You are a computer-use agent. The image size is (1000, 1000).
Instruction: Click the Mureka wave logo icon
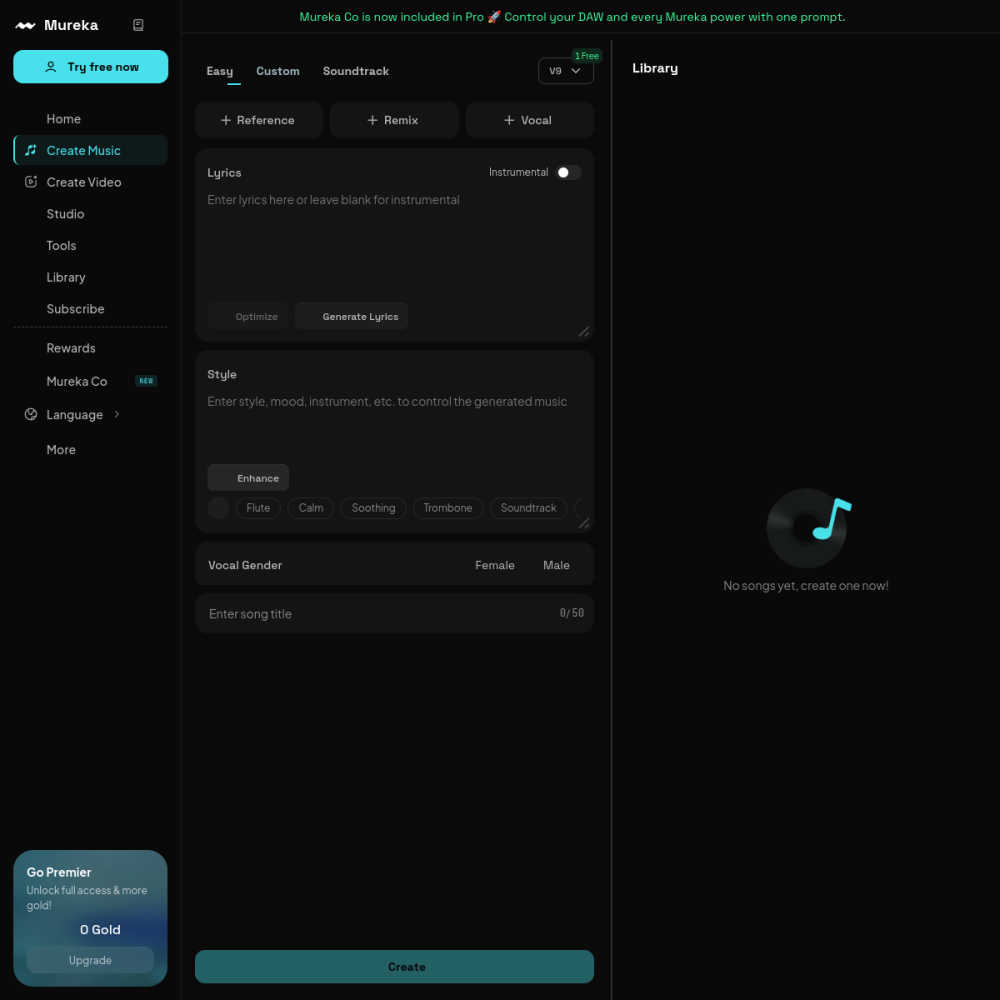tap(26, 26)
